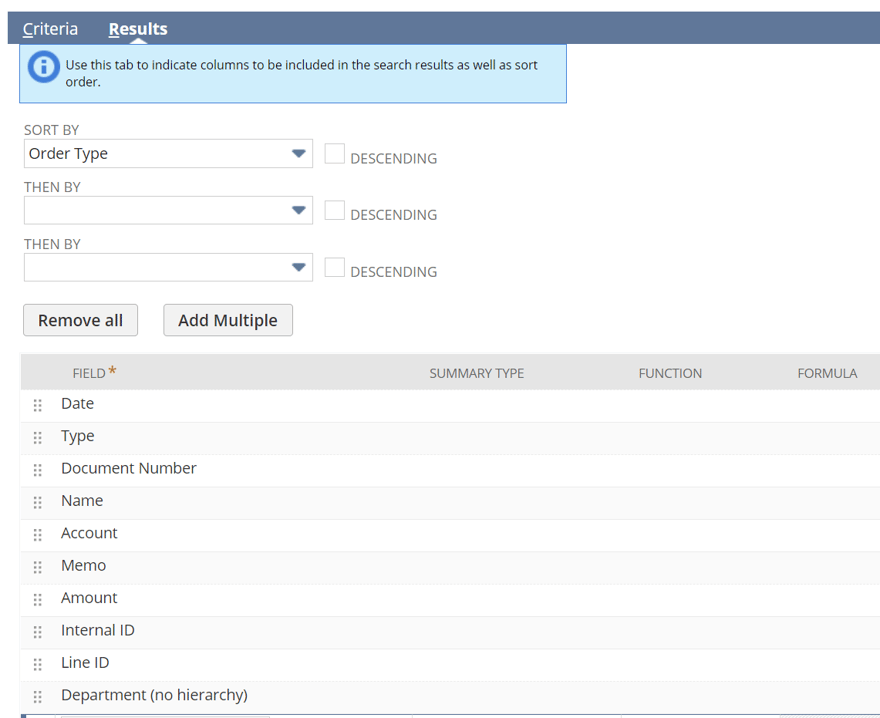Click the drag handle beside Internal ID
Viewport: 880px width, 718px height.
tap(37, 631)
